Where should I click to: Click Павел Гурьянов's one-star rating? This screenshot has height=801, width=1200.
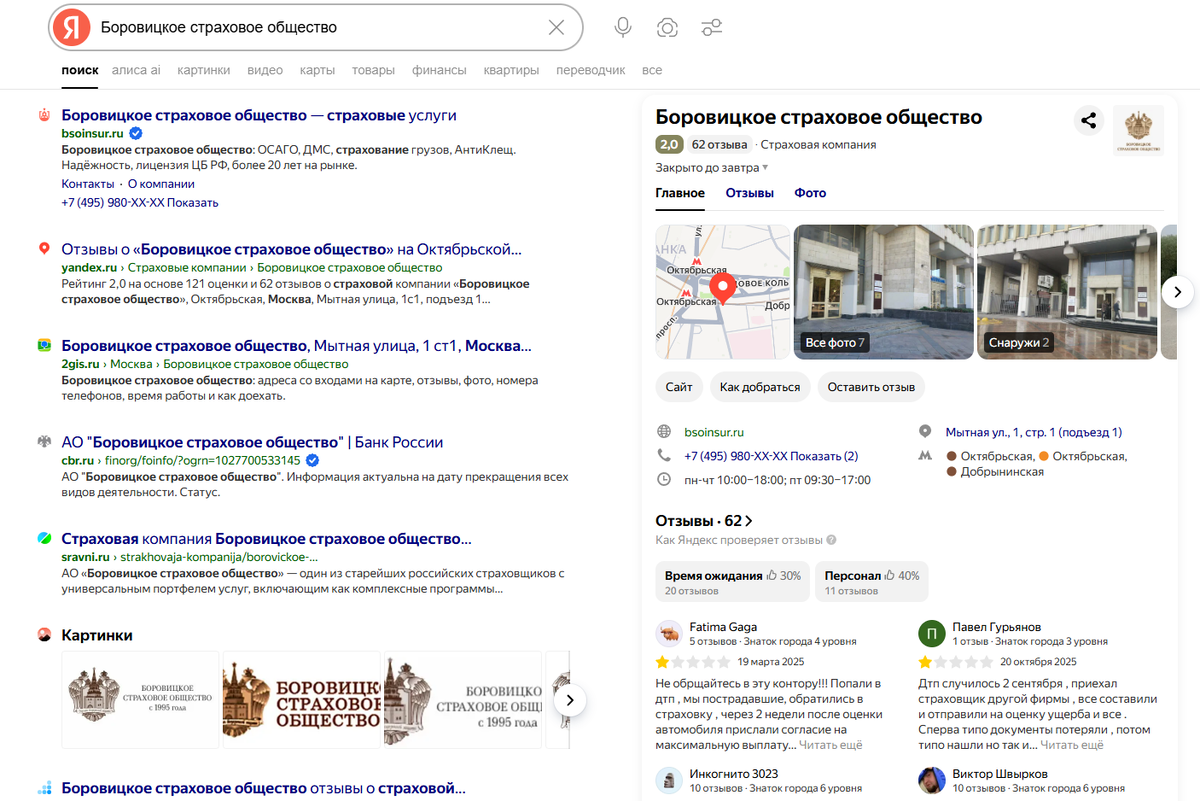[x=955, y=662]
